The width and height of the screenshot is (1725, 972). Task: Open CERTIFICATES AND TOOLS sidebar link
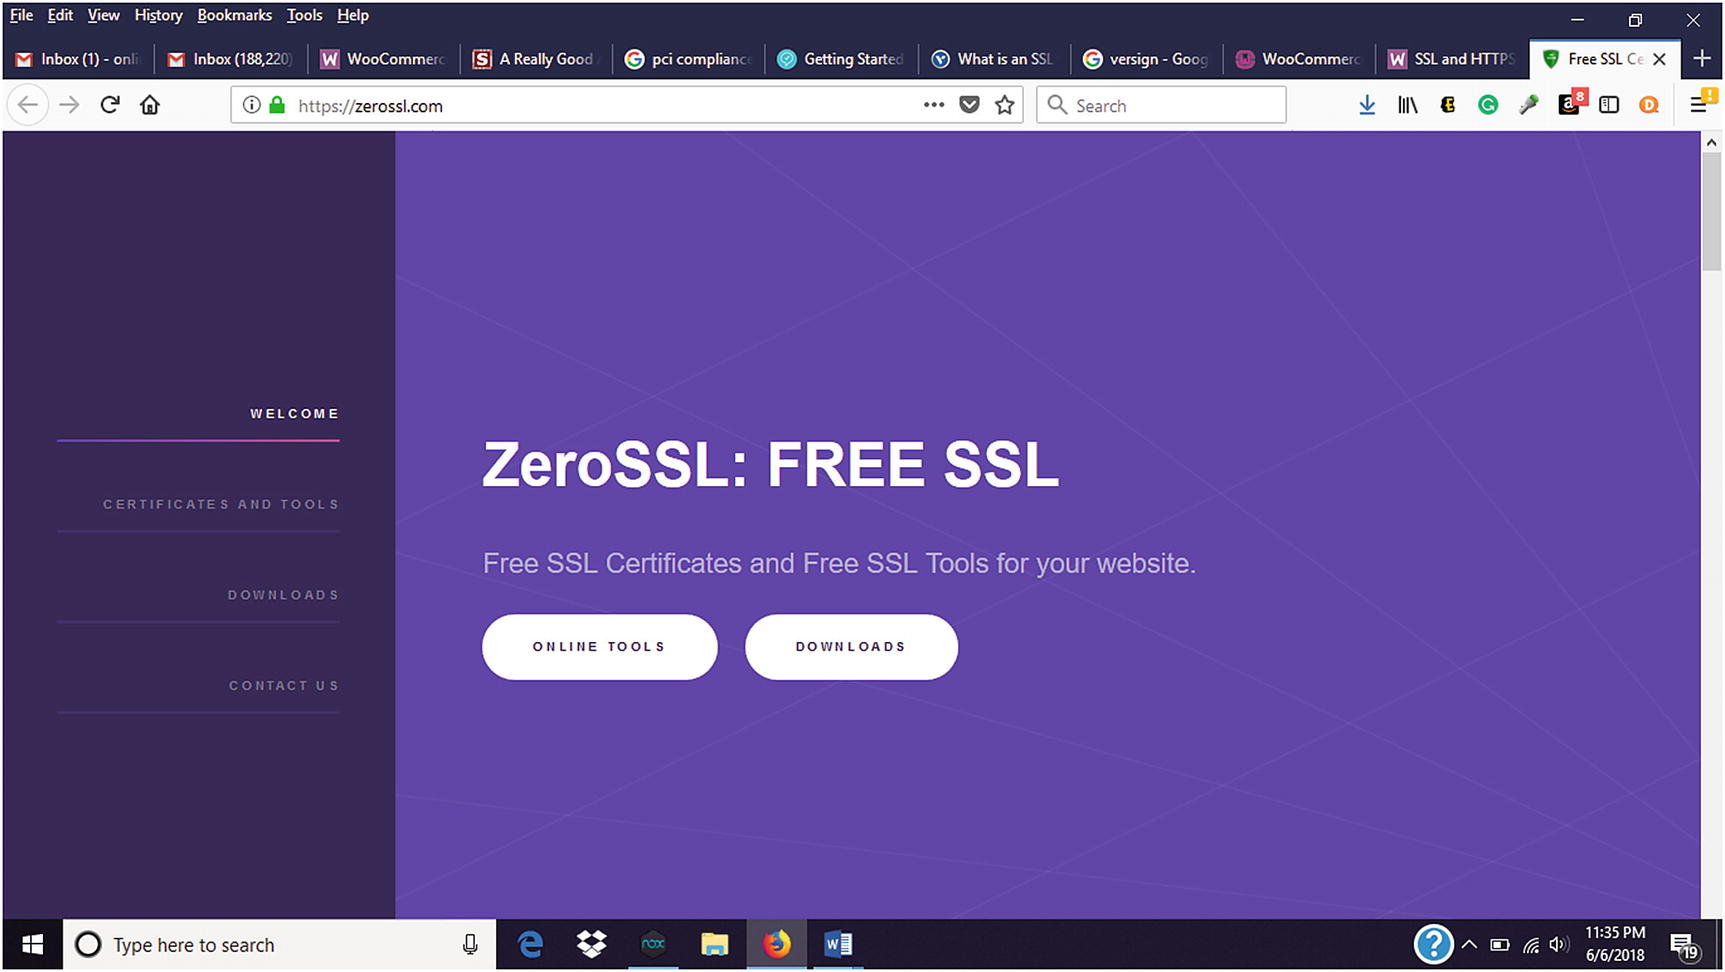click(221, 505)
